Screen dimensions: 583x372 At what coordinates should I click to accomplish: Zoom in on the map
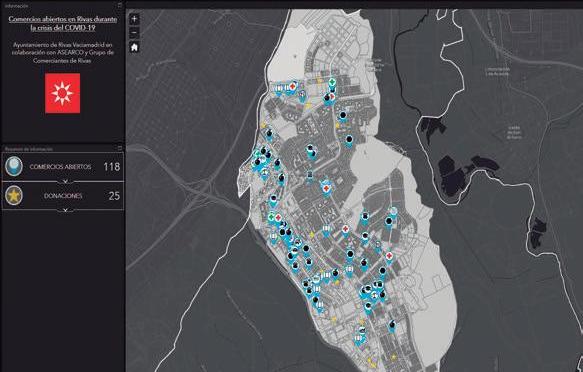point(134,19)
